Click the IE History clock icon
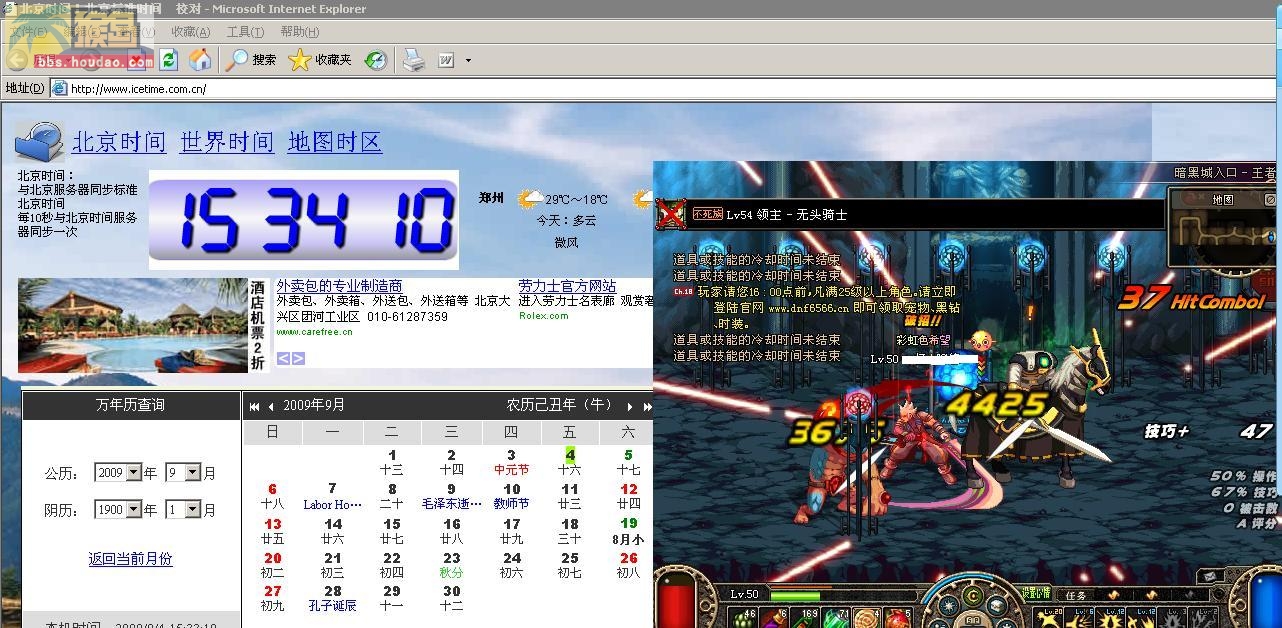This screenshot has height=628, width=1282. click(375, 60)
